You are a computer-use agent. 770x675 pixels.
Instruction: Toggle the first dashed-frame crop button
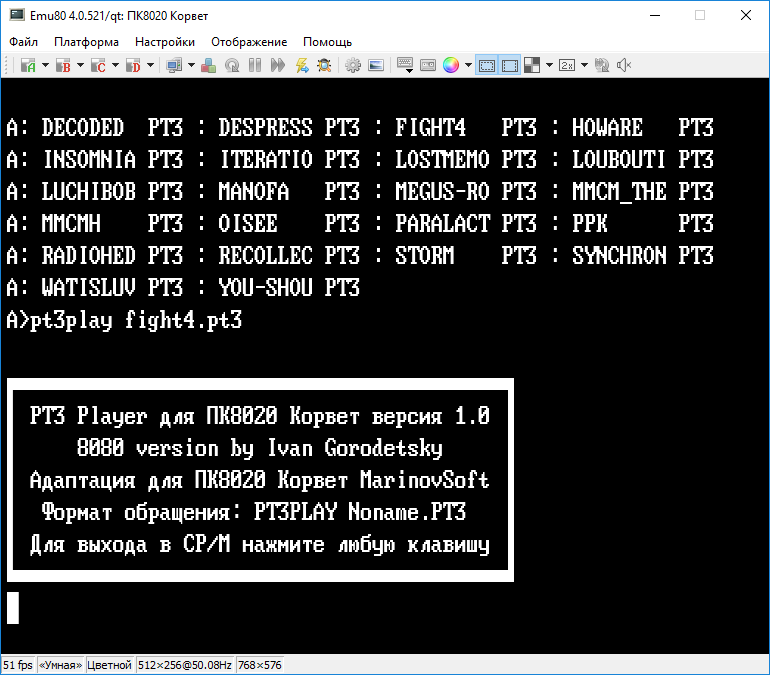(487, 65)
